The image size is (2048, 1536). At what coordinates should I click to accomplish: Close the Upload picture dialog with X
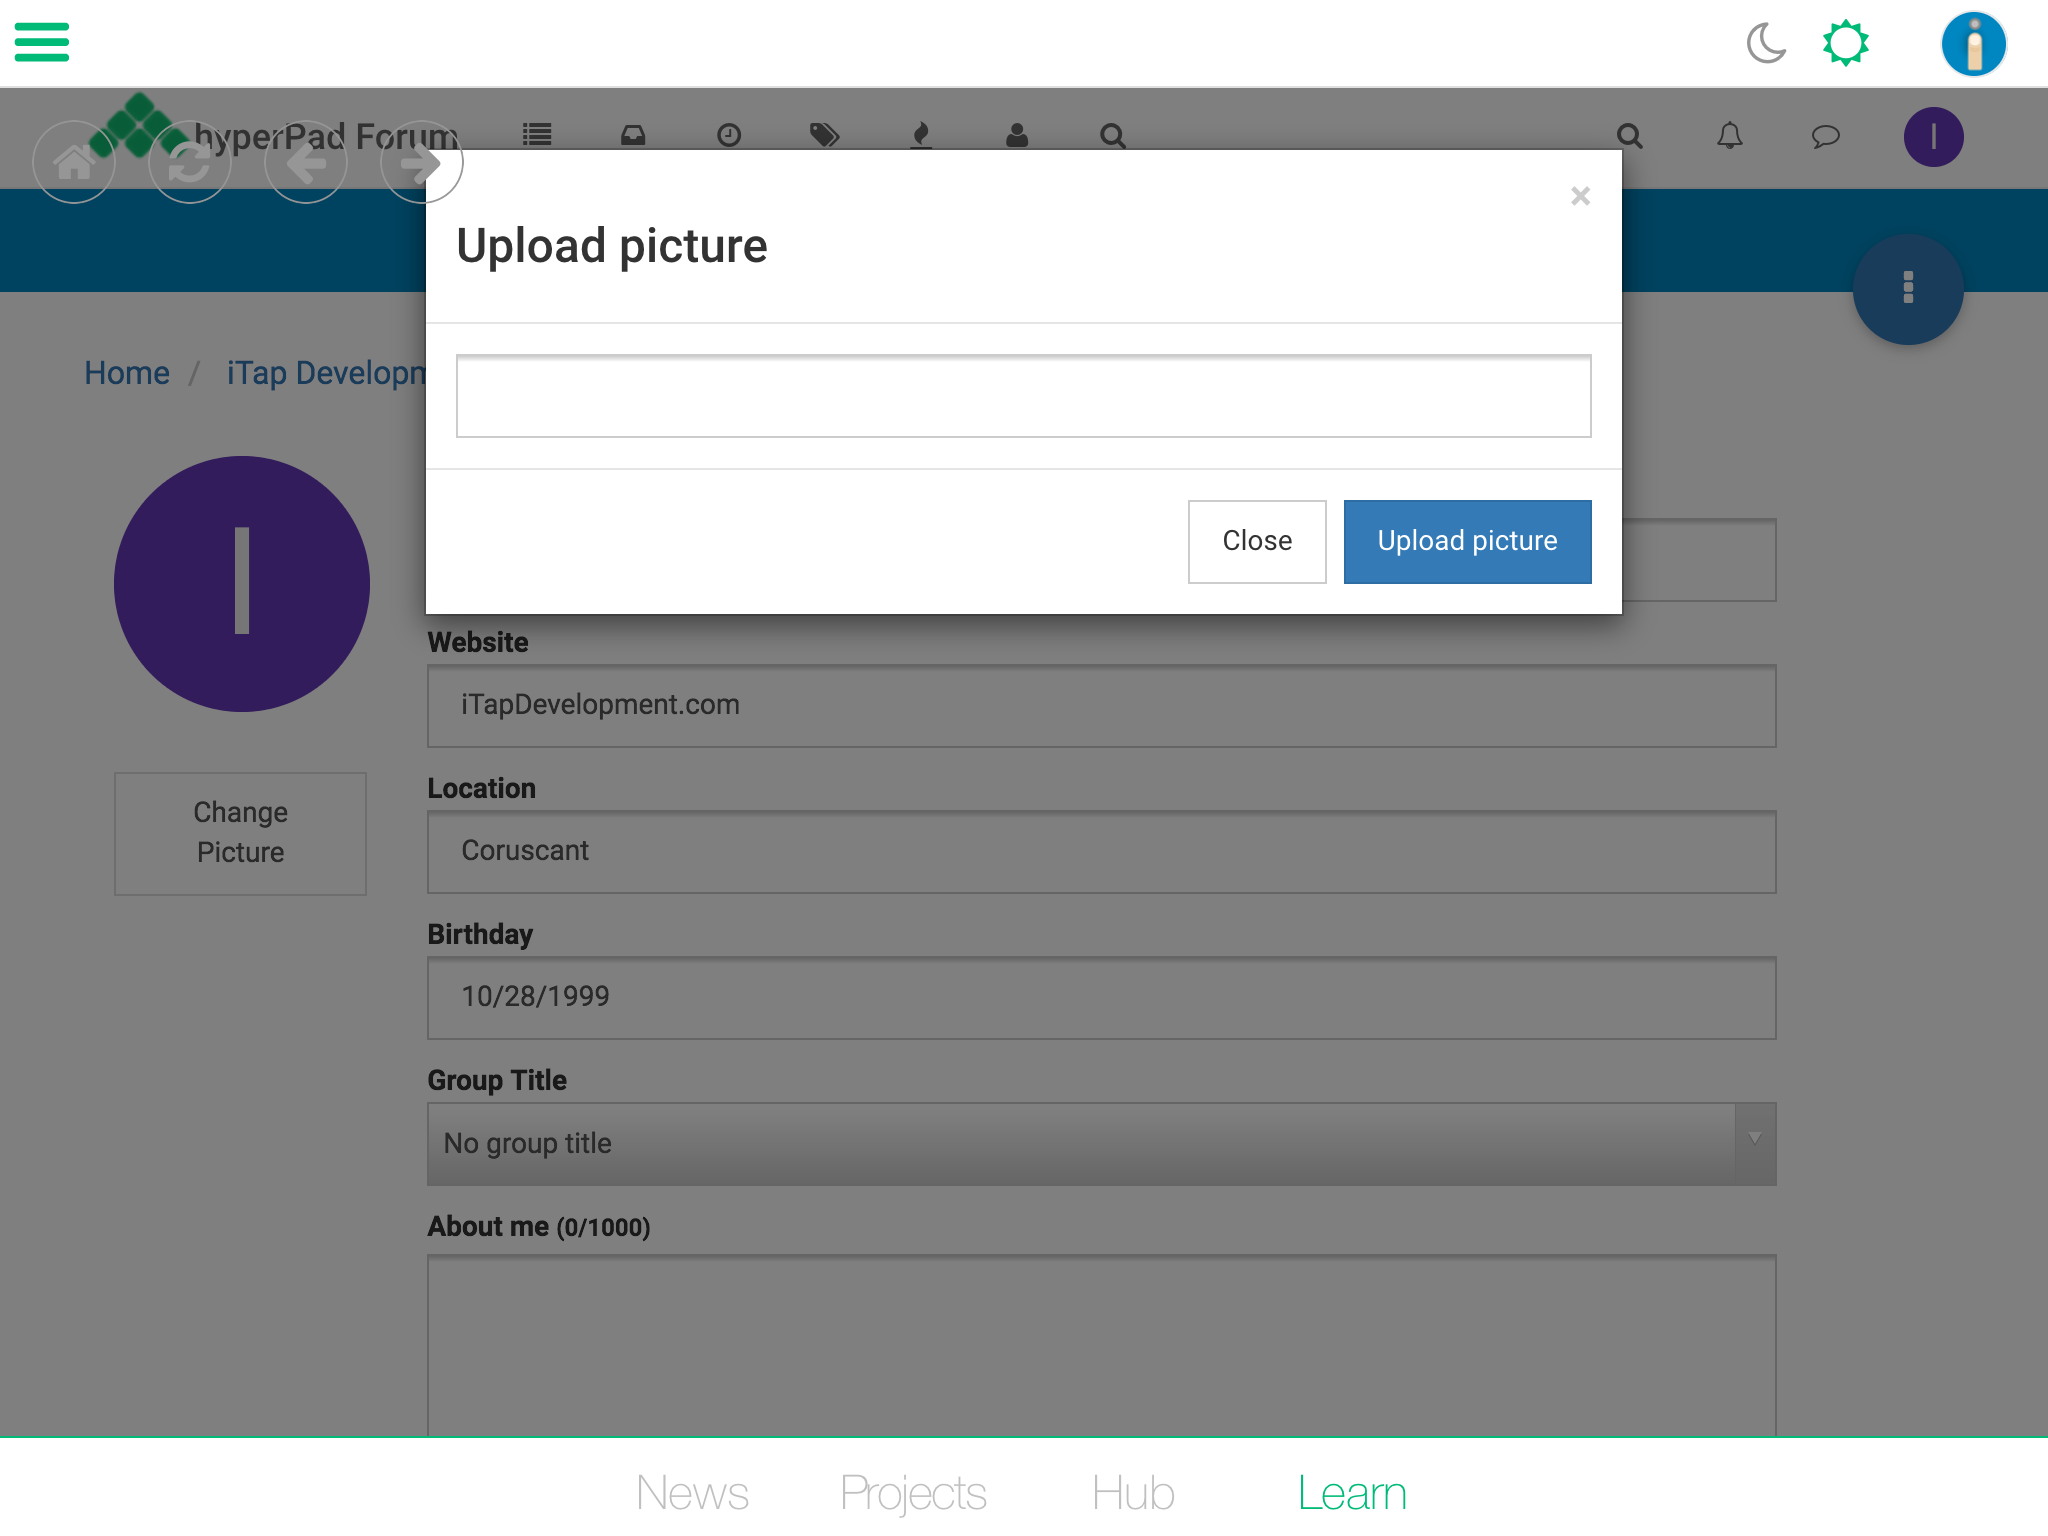point(1580,196)
